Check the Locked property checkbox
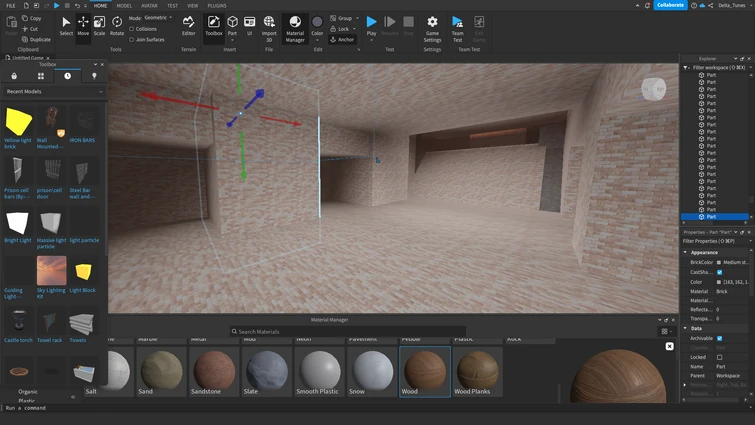 (719, 357)
